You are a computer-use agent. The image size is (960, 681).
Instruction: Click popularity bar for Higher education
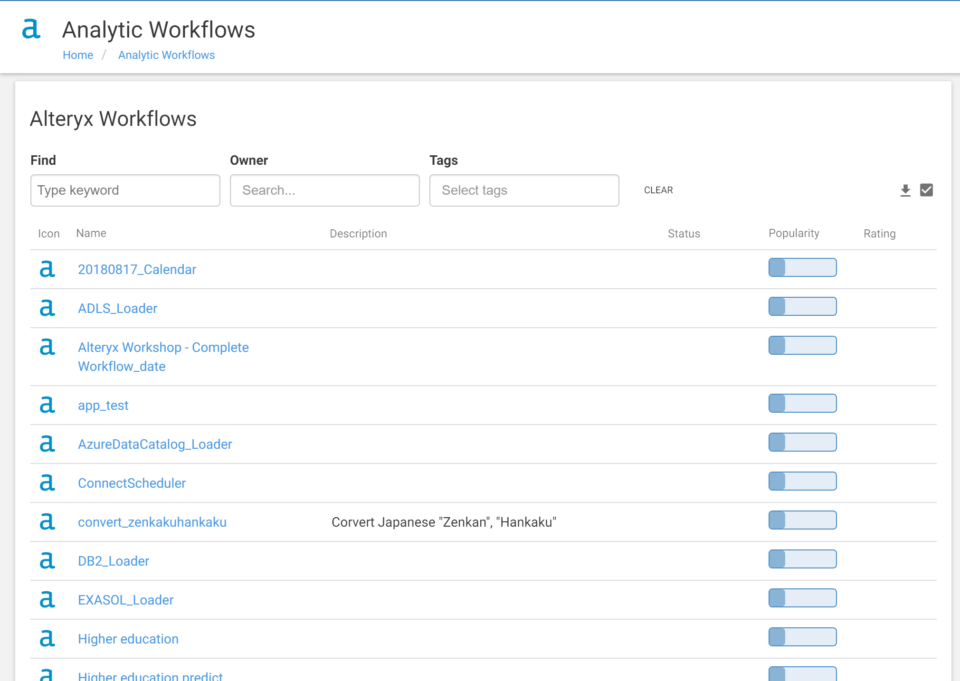point(803,637)
